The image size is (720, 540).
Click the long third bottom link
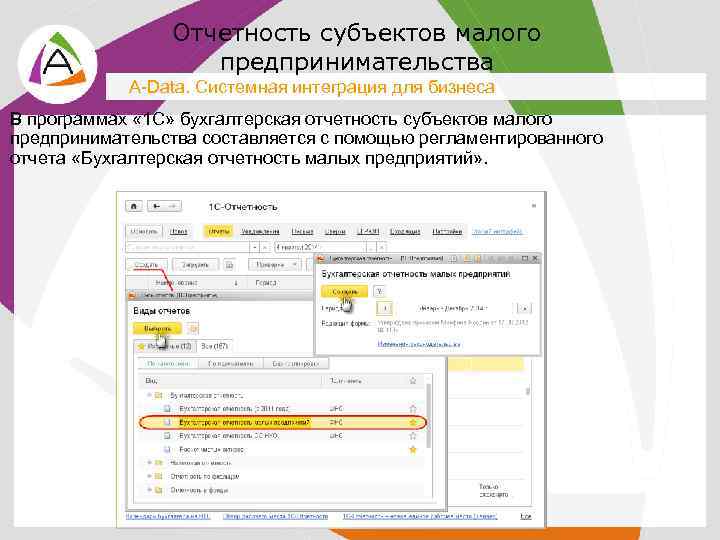tap(420, 516)
